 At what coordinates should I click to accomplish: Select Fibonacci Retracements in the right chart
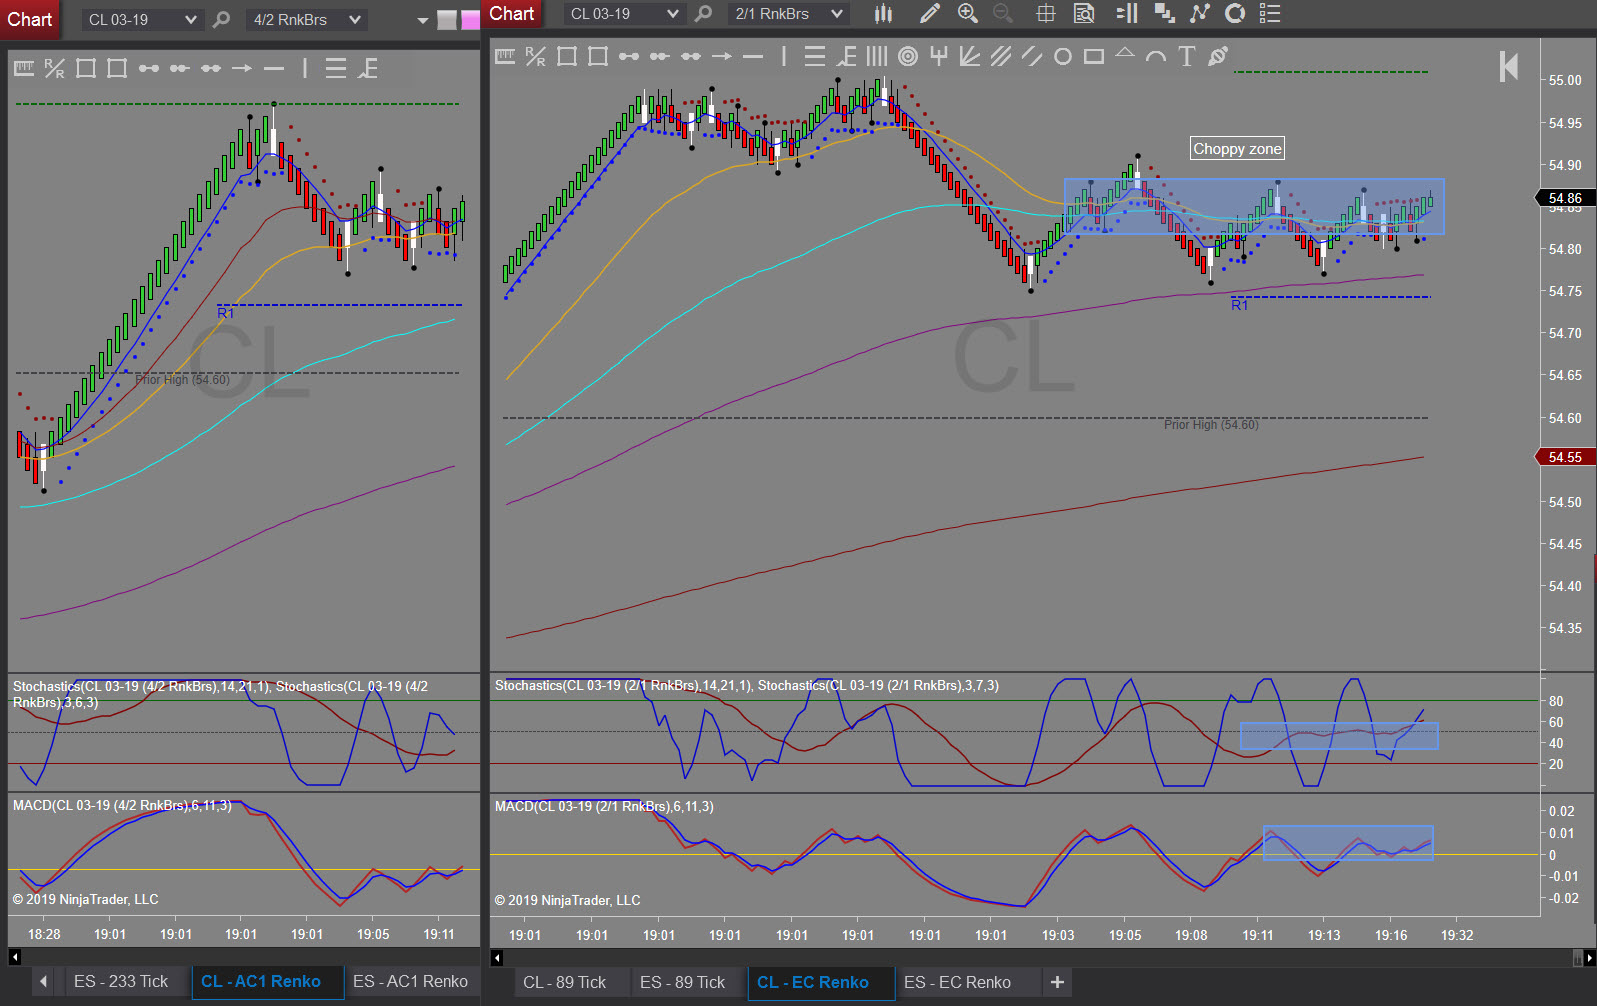[x=815, y=56]
